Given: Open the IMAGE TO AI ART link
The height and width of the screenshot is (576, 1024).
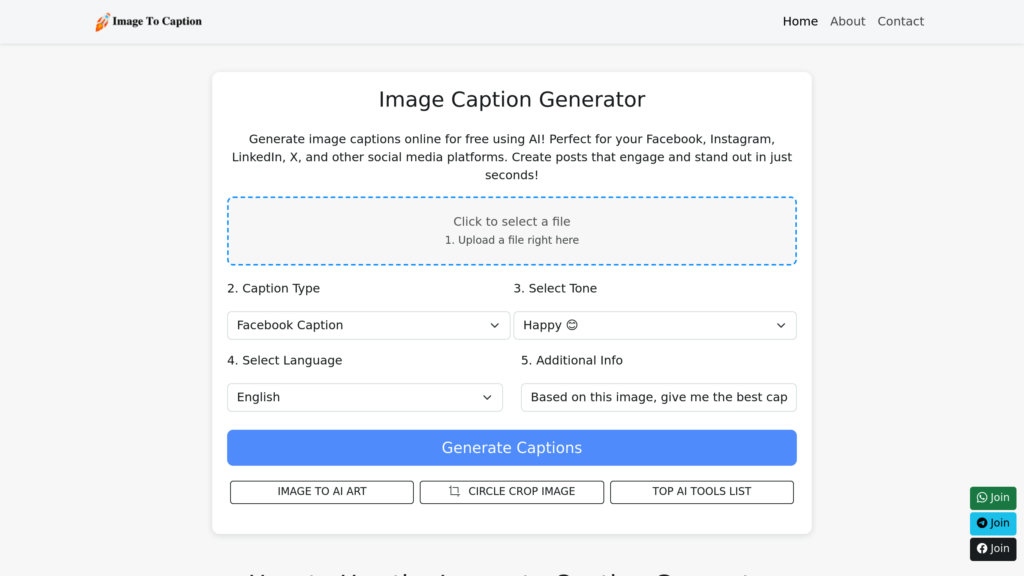Looking at the screenshot, I should click(322, 492).
